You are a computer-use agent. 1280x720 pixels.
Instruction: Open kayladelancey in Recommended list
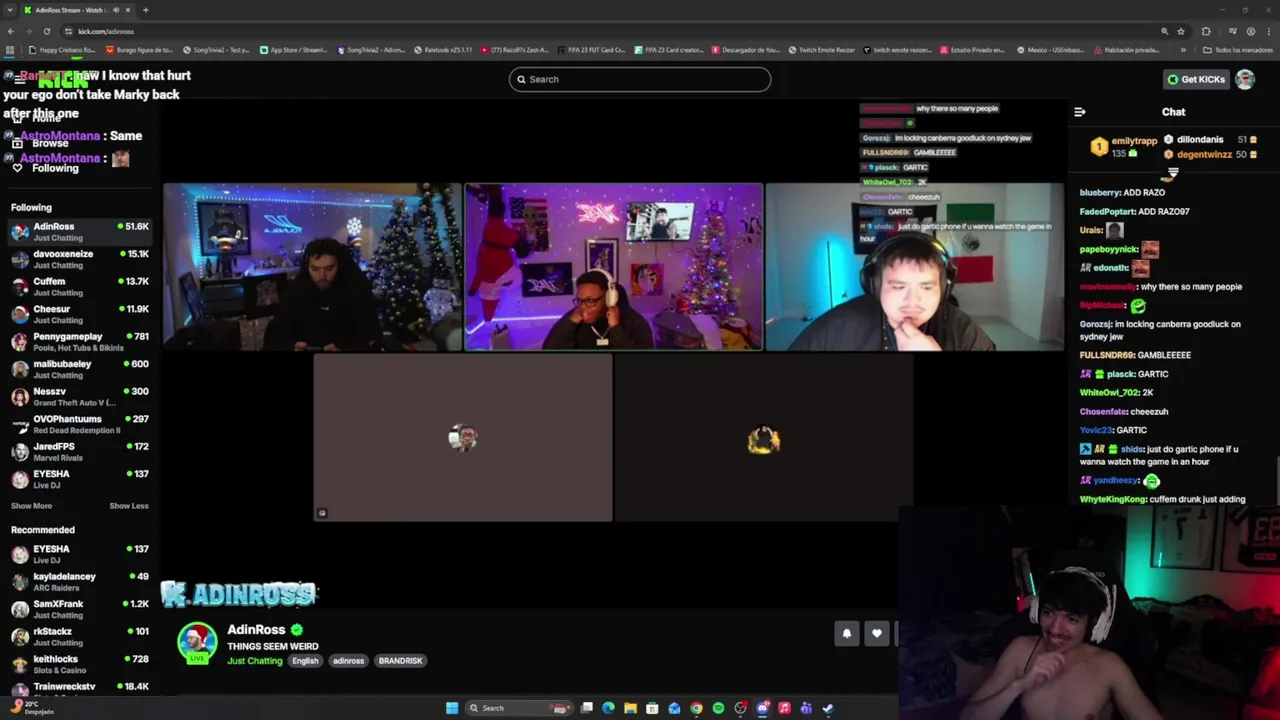click(x=80, y=582)
